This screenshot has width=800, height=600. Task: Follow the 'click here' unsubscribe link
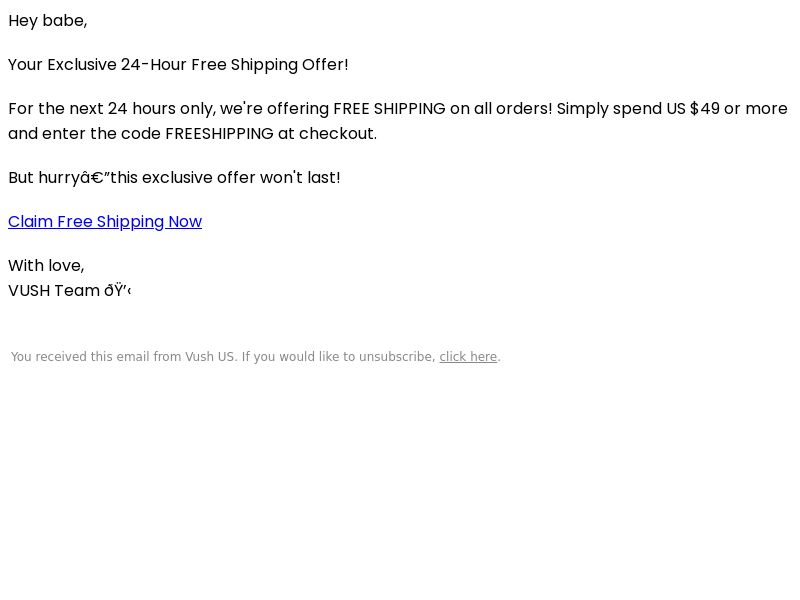468,357
